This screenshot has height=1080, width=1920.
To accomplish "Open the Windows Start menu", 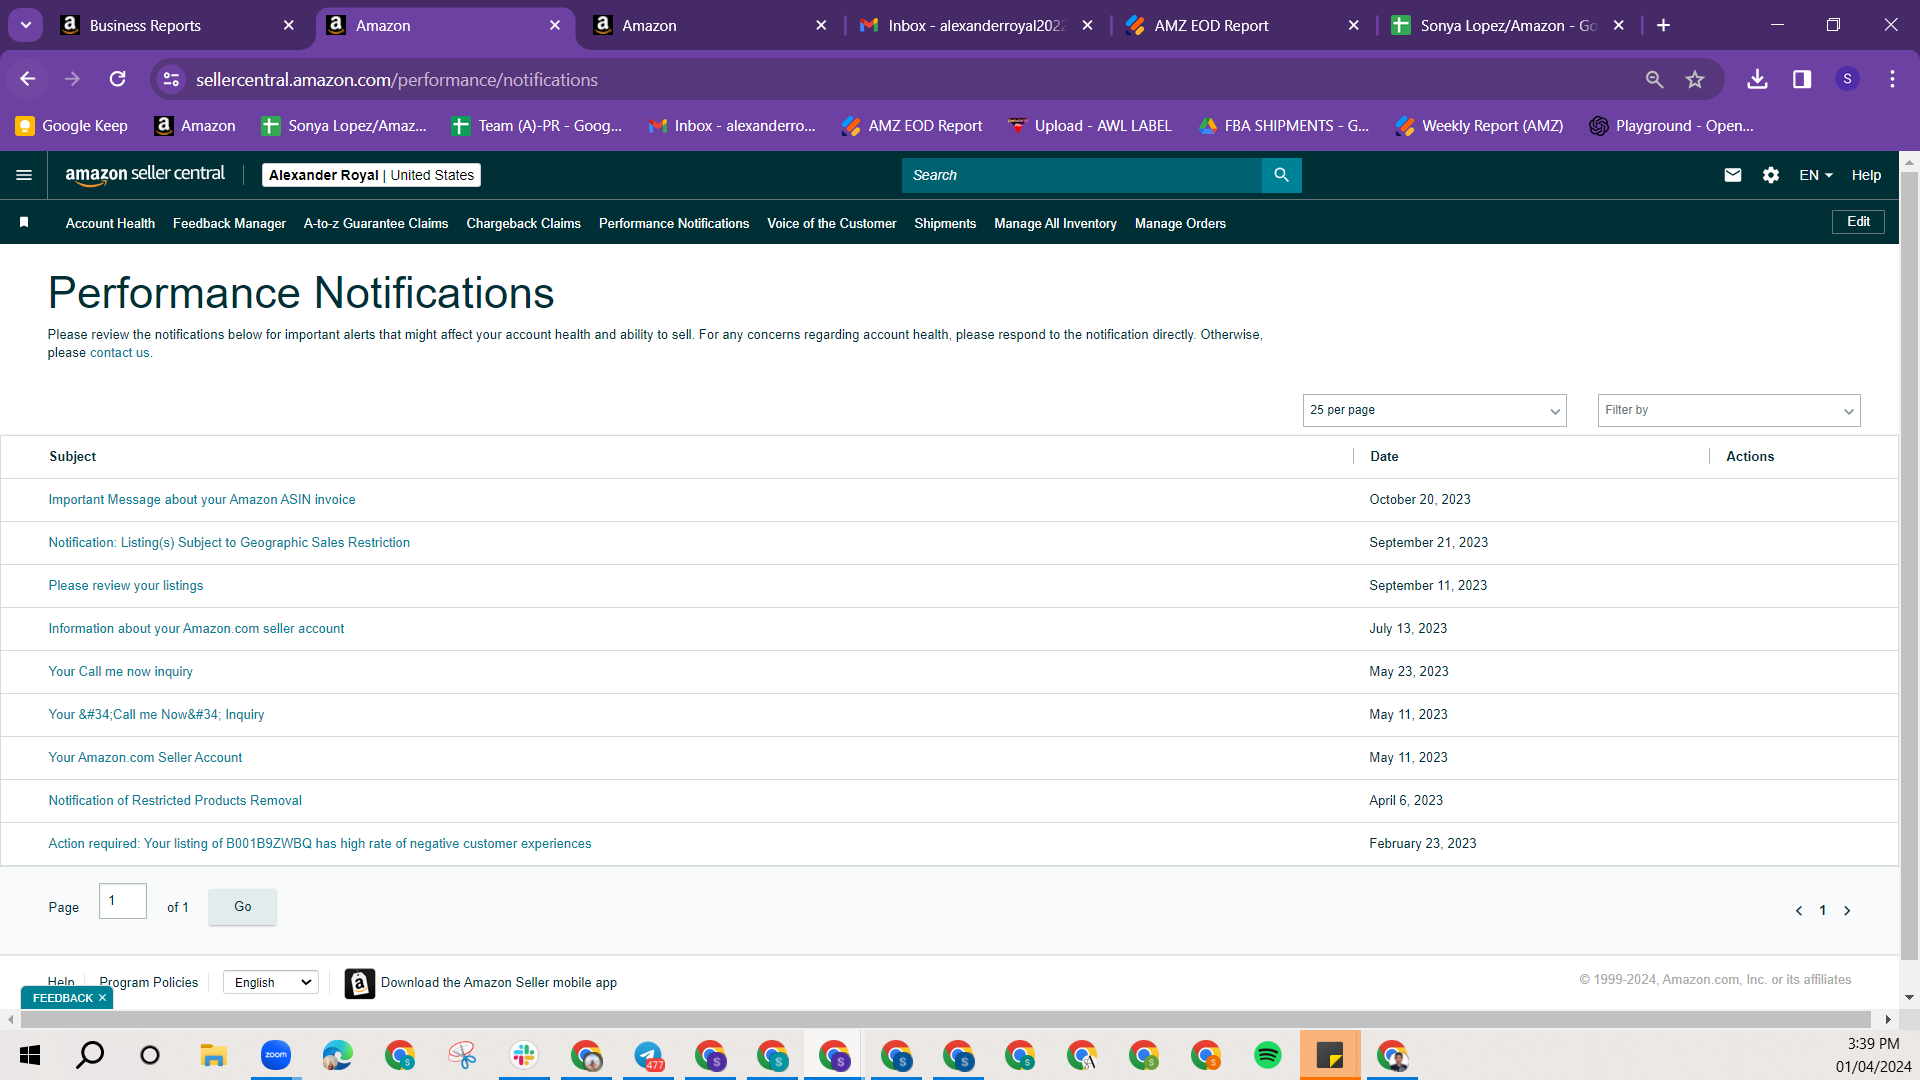I will (x=30, y=1055).
